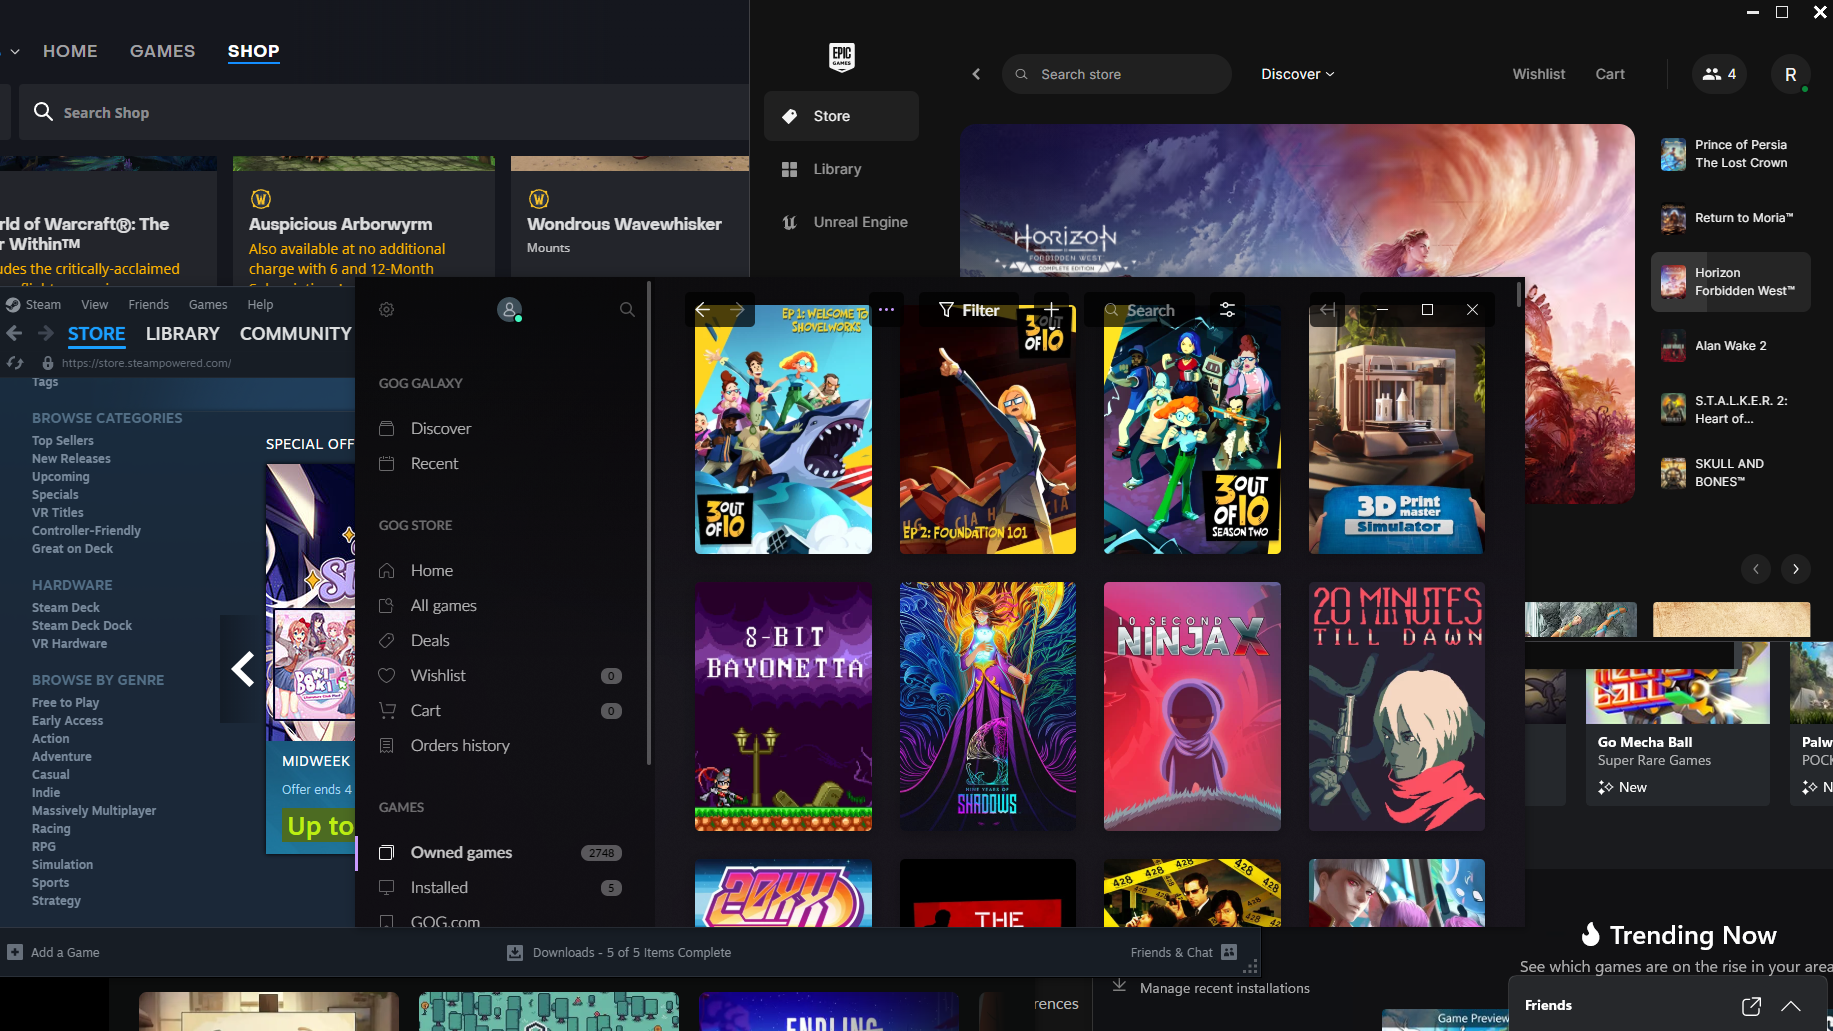
Task: Click the add game plus icon in GOG library
Action: pyautogui.click(x=1051, y=310)
